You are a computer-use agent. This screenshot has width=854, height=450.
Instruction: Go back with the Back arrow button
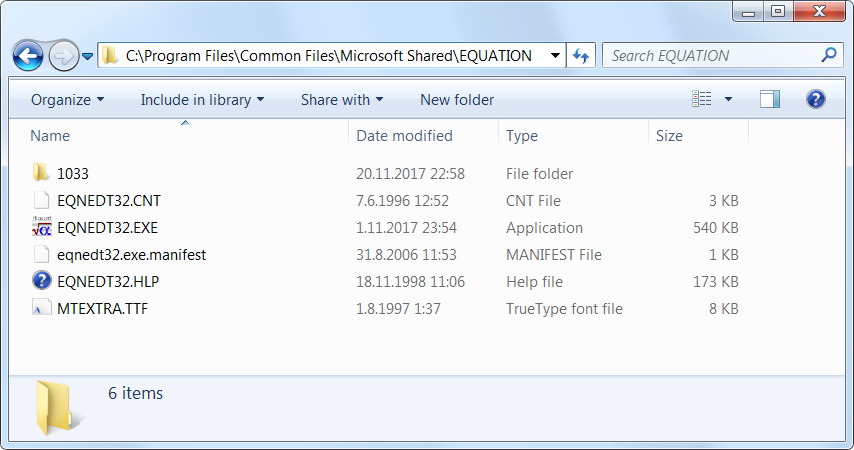tap(28, 56)
